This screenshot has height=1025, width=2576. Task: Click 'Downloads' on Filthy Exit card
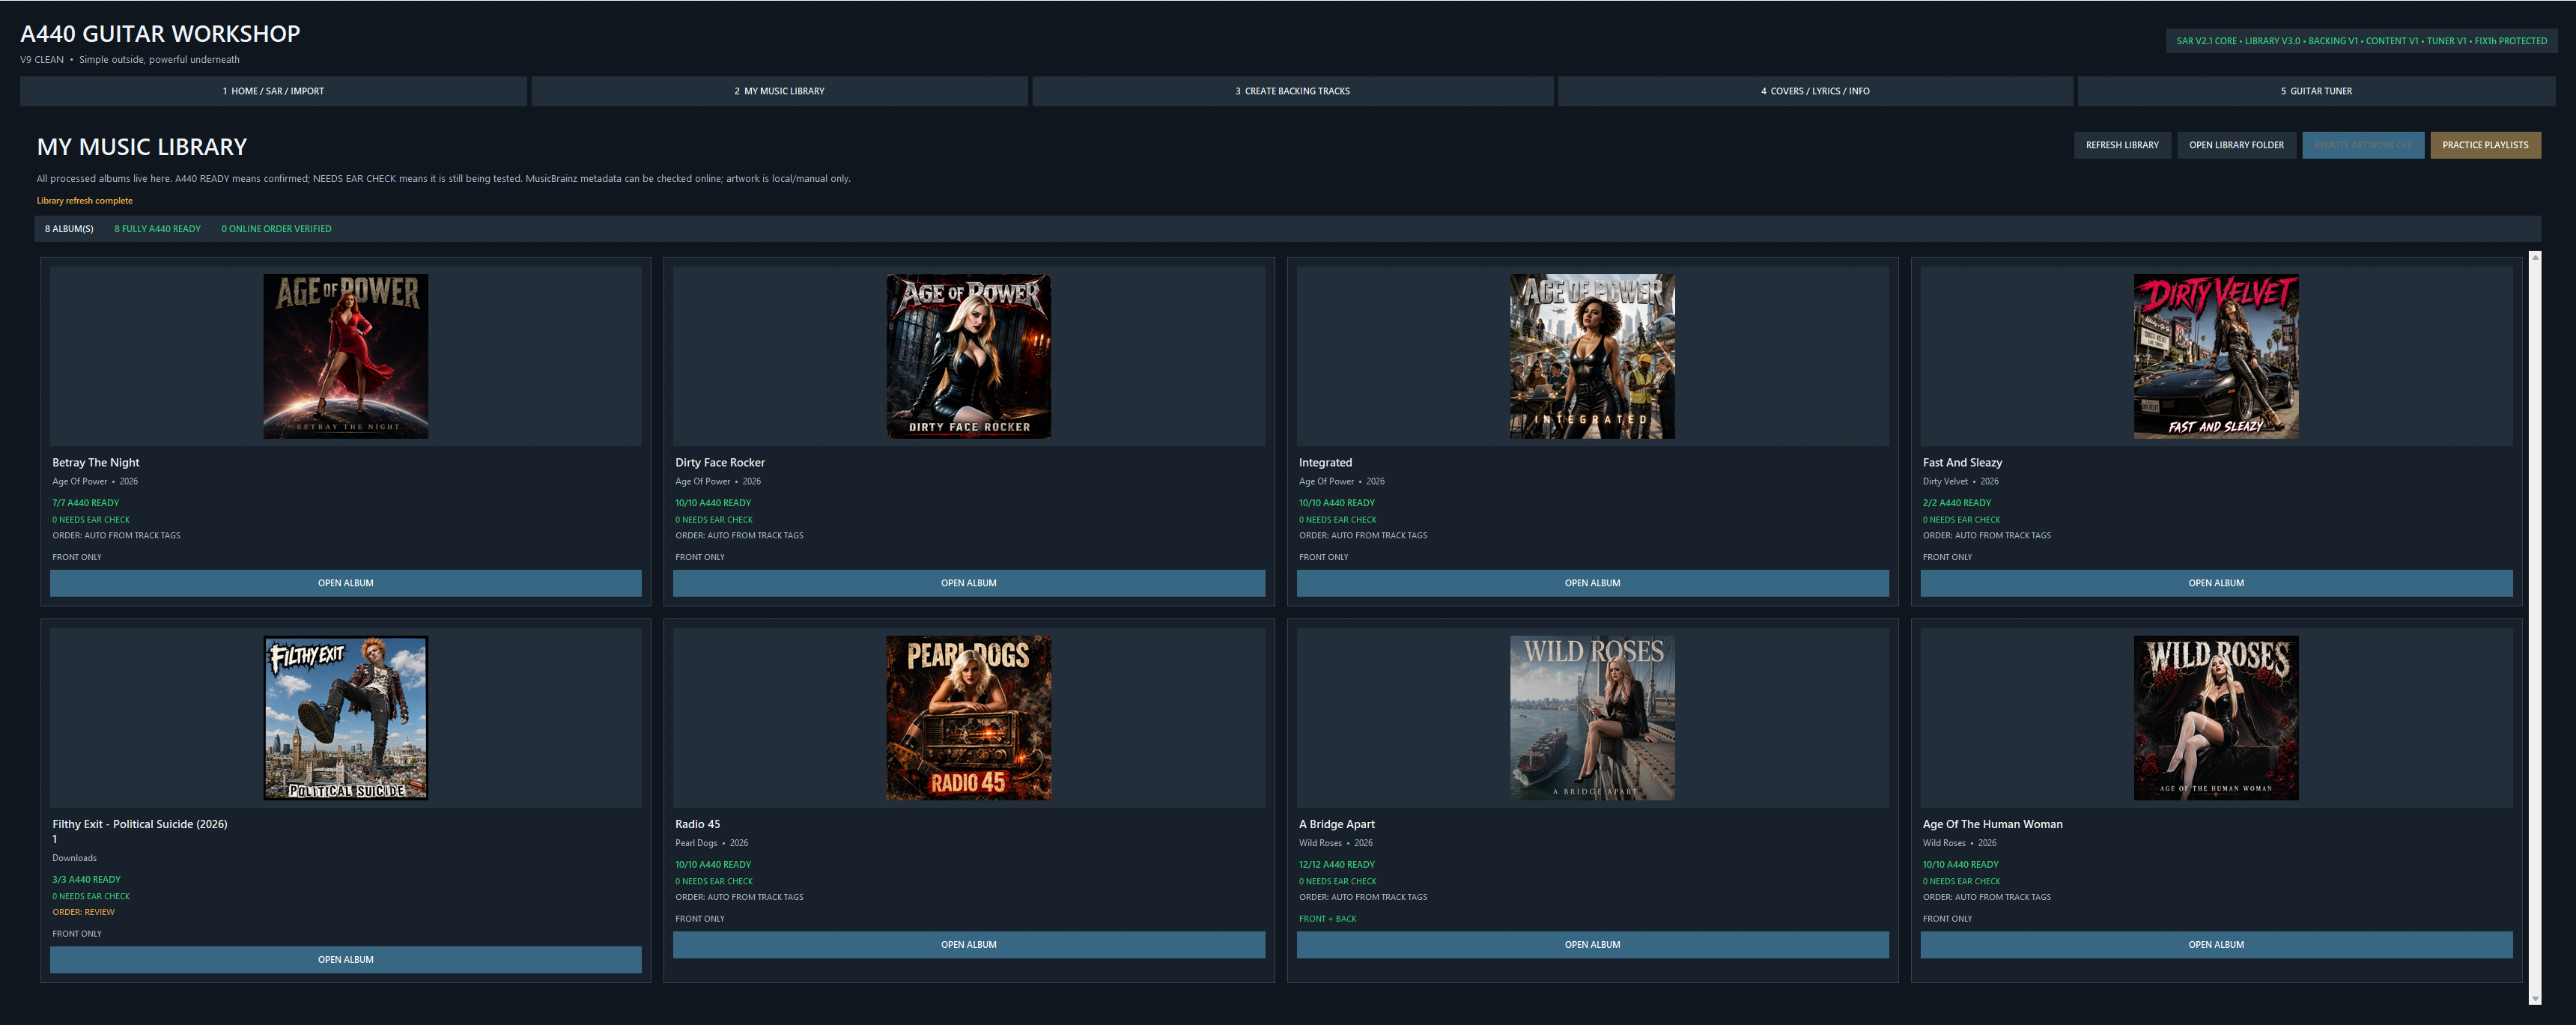[74, 858]
